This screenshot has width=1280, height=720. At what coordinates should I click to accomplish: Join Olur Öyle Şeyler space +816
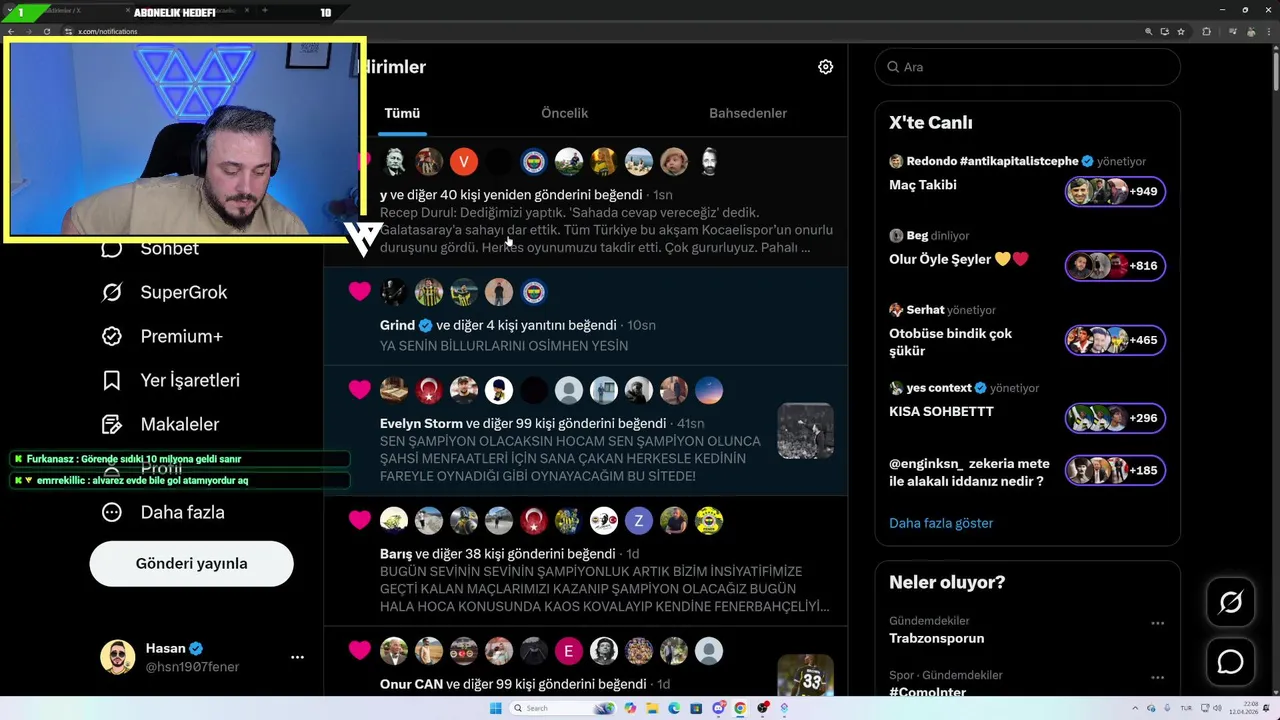coord(1115,266)
